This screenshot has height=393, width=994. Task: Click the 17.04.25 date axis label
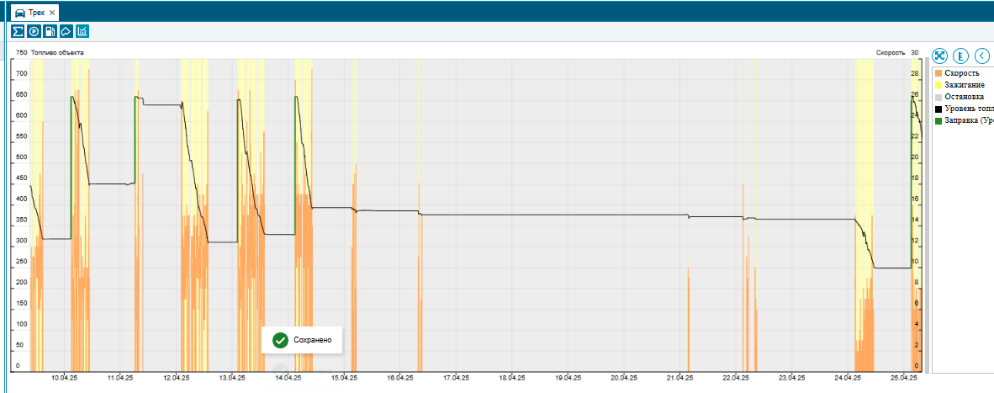pyautogui.click(x=456, y=377)
